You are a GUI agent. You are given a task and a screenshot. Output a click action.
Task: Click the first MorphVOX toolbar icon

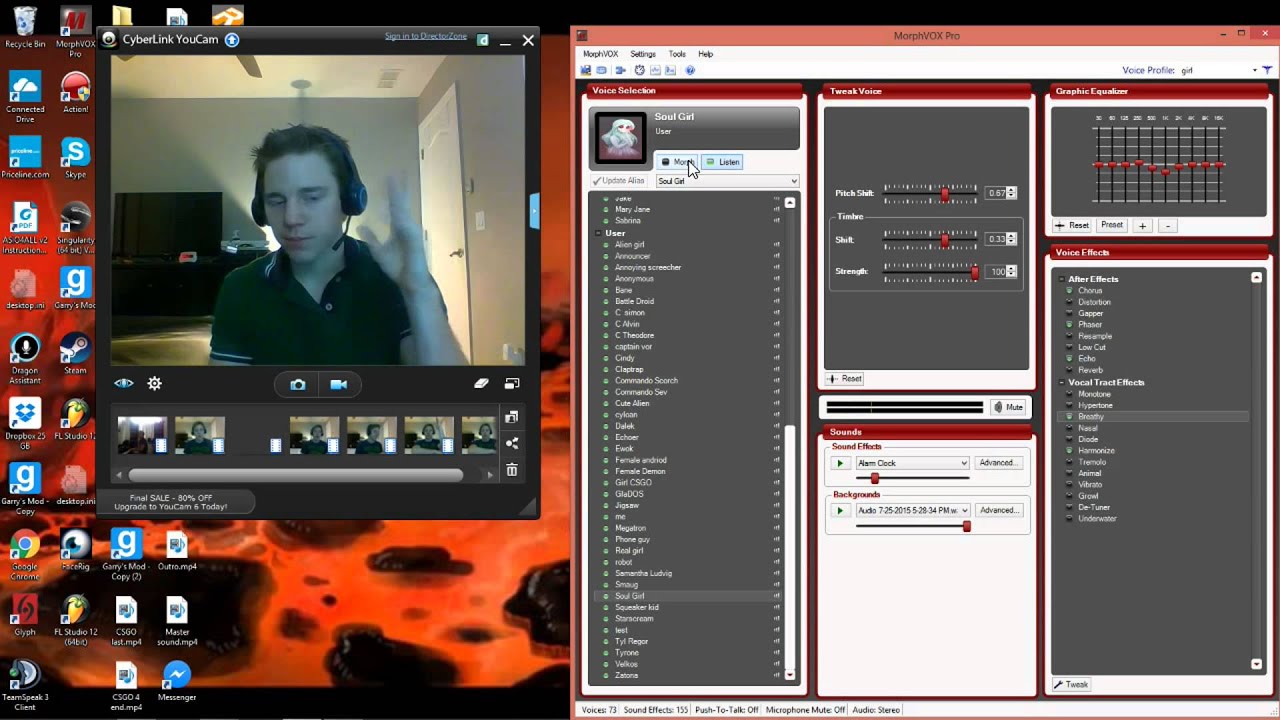tap(586, 70)
